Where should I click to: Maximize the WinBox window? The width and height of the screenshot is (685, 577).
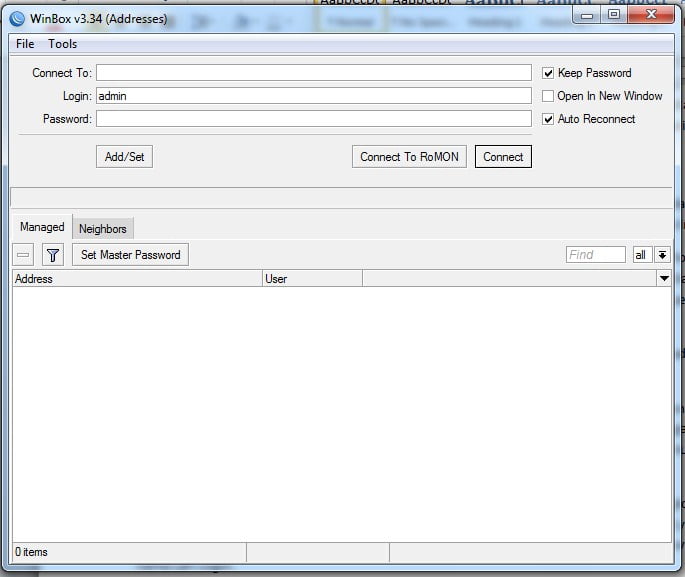click(x=614, y=15)
